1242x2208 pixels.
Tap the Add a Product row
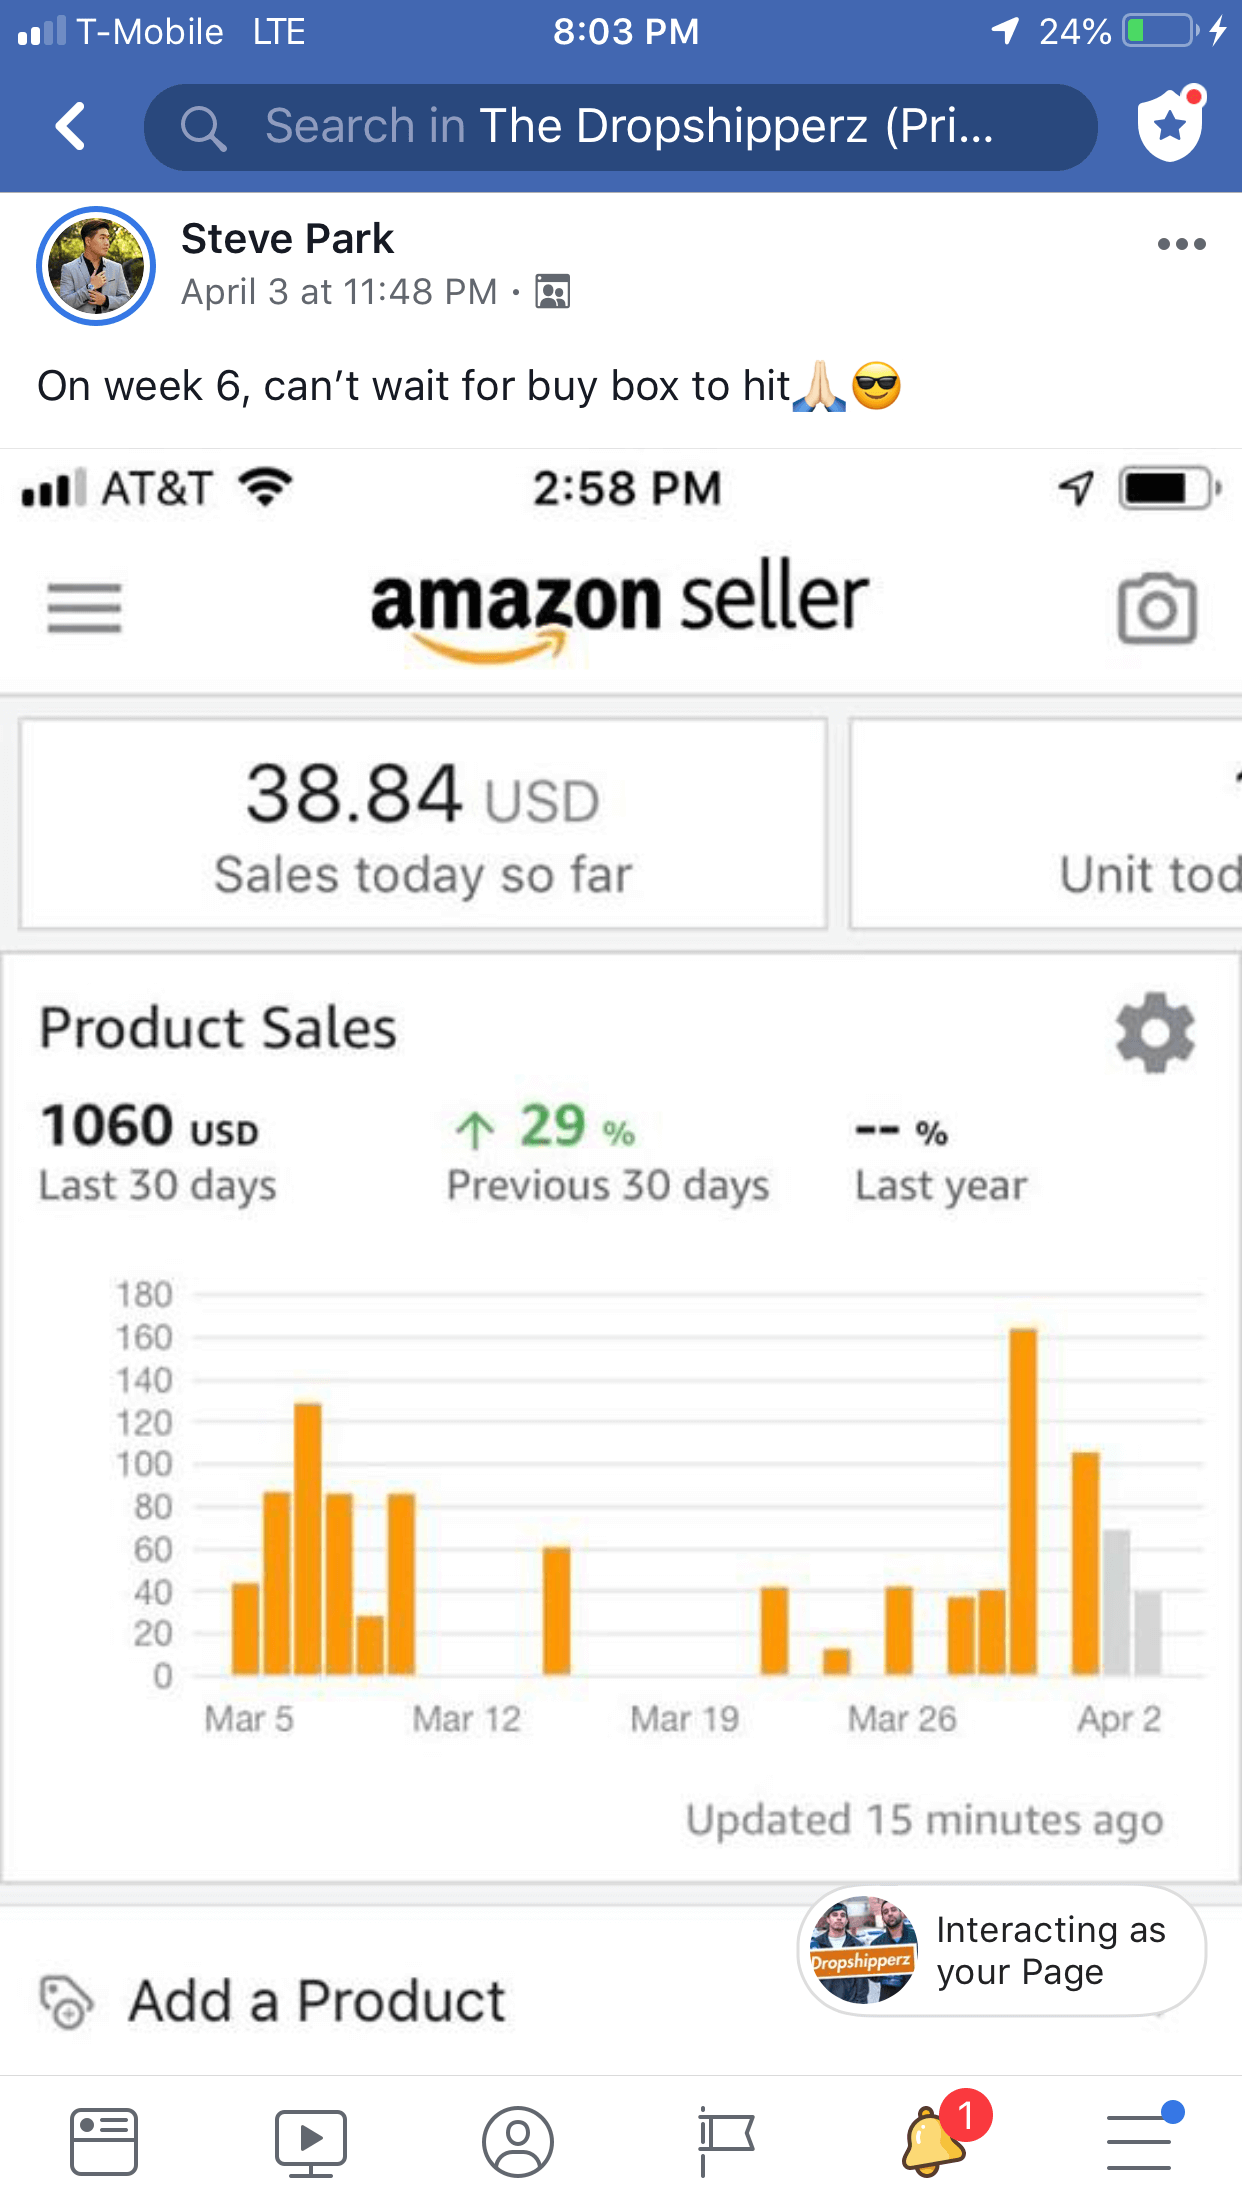(x=316, y=2001)
